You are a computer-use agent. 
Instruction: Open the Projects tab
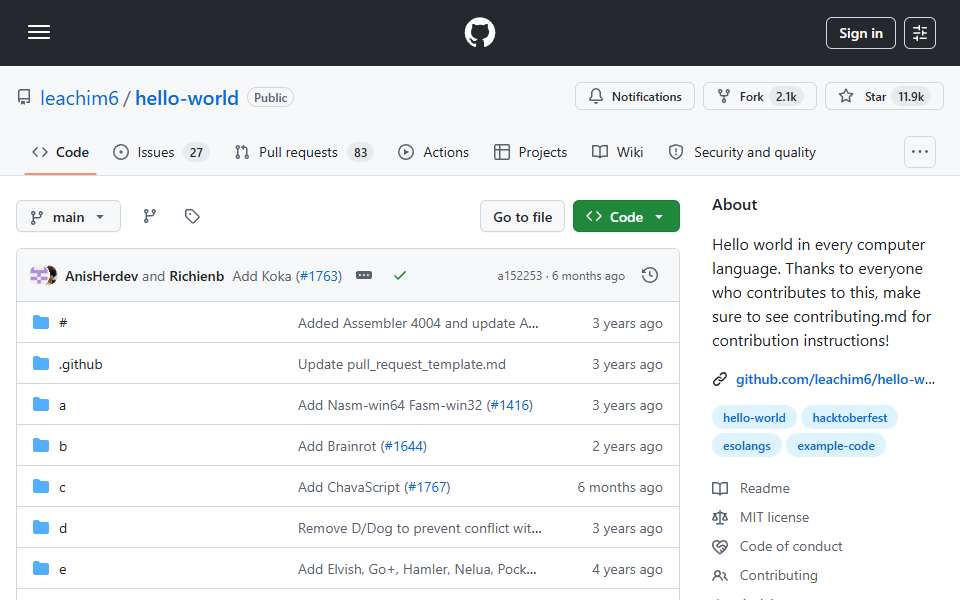tap(531, 152)
